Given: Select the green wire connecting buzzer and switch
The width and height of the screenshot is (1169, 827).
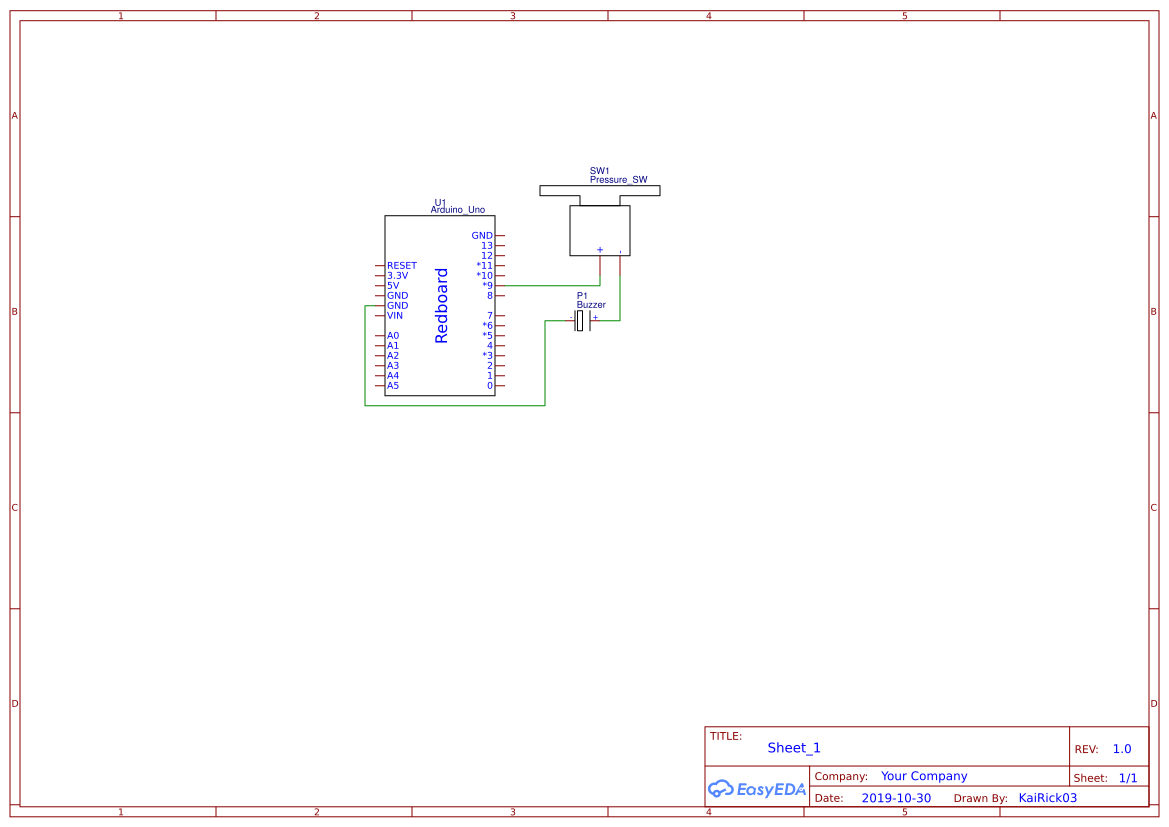Looking at the screenshot, I should pyautogui.click(x=618, y=300).
